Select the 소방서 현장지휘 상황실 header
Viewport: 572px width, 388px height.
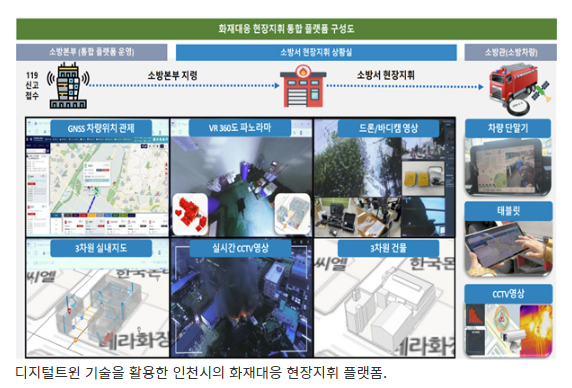point(316,53)
